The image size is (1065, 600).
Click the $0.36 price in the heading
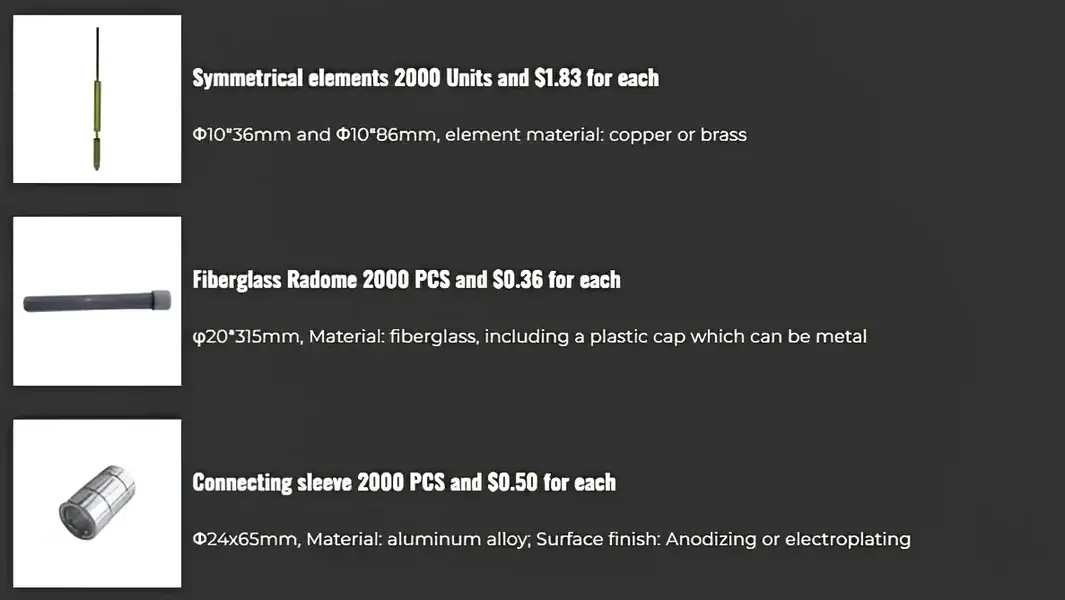click(518, 280)
